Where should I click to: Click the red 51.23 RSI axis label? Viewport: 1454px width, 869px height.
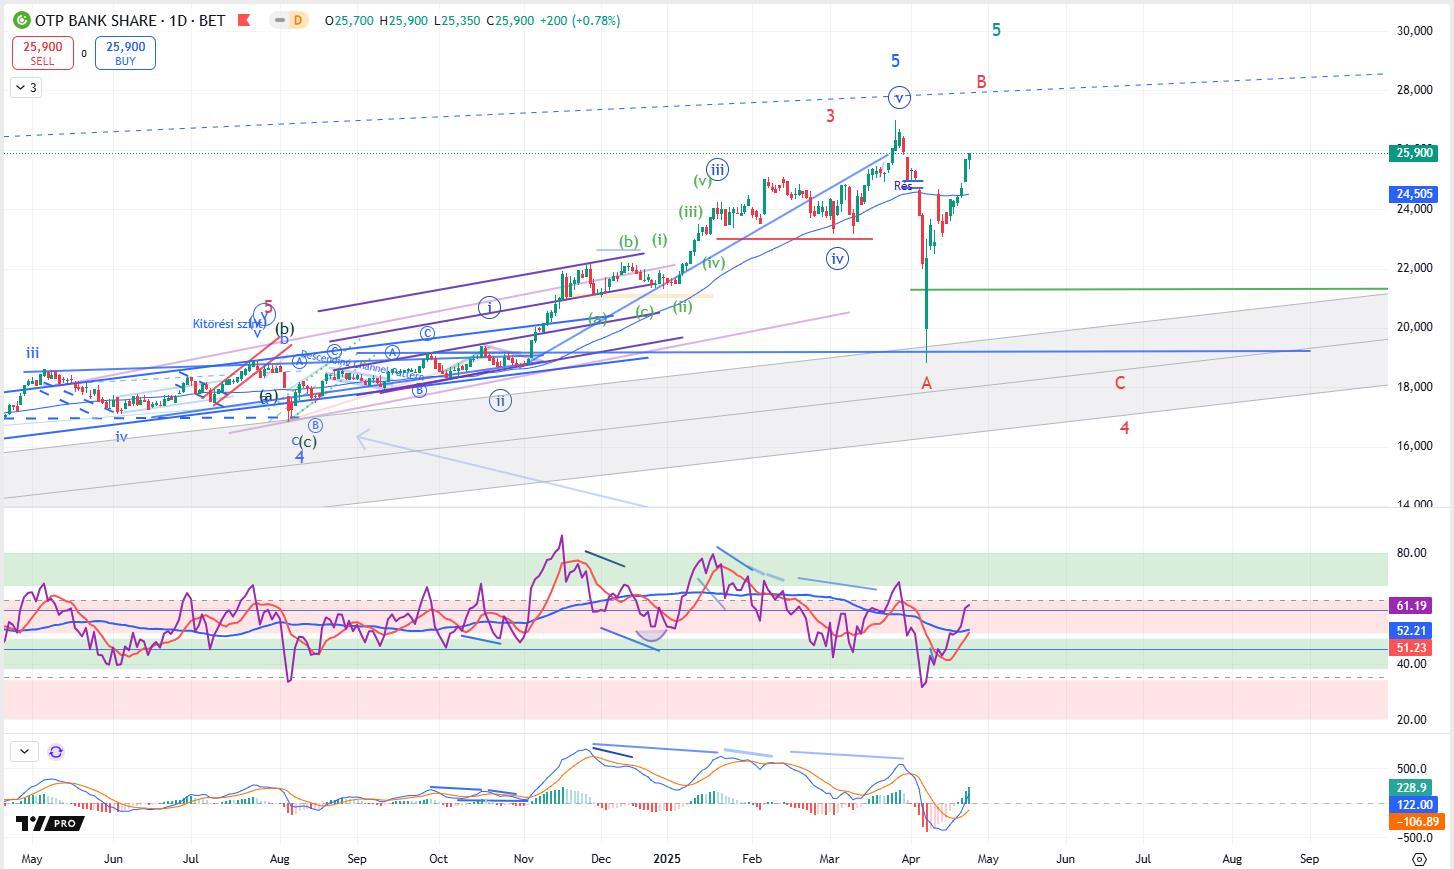pos(1413,648)
